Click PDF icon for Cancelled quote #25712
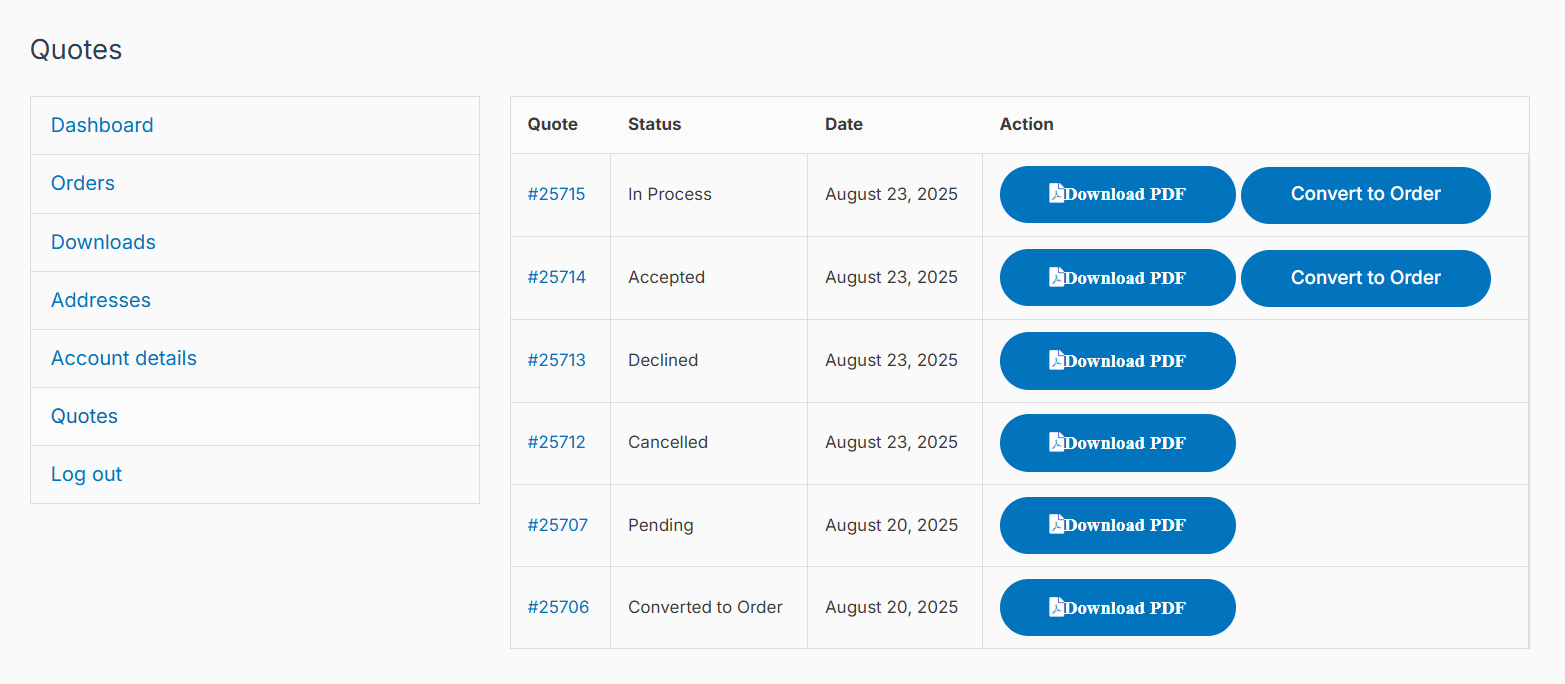This screenshot has width=1565, height=684. (1056, 442)
